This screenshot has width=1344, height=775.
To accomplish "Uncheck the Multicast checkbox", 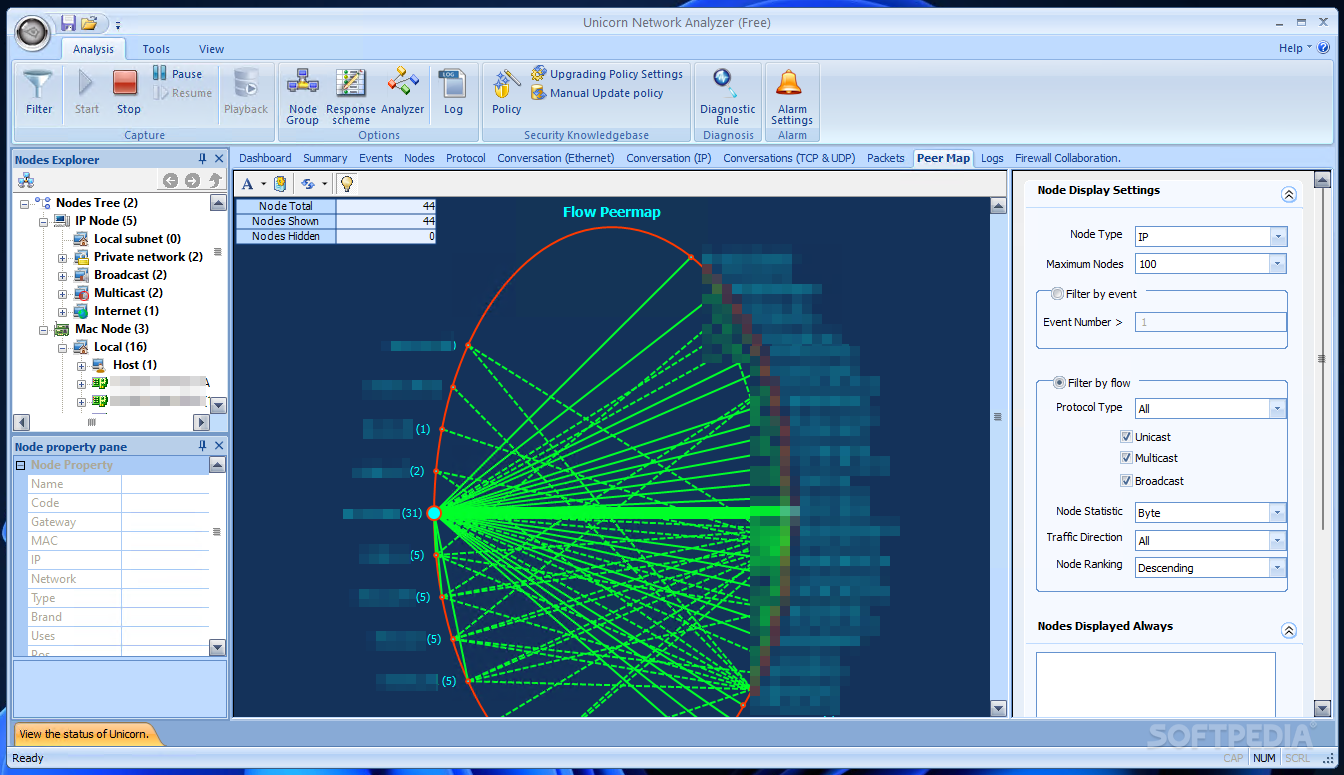I will point(1127,458).
